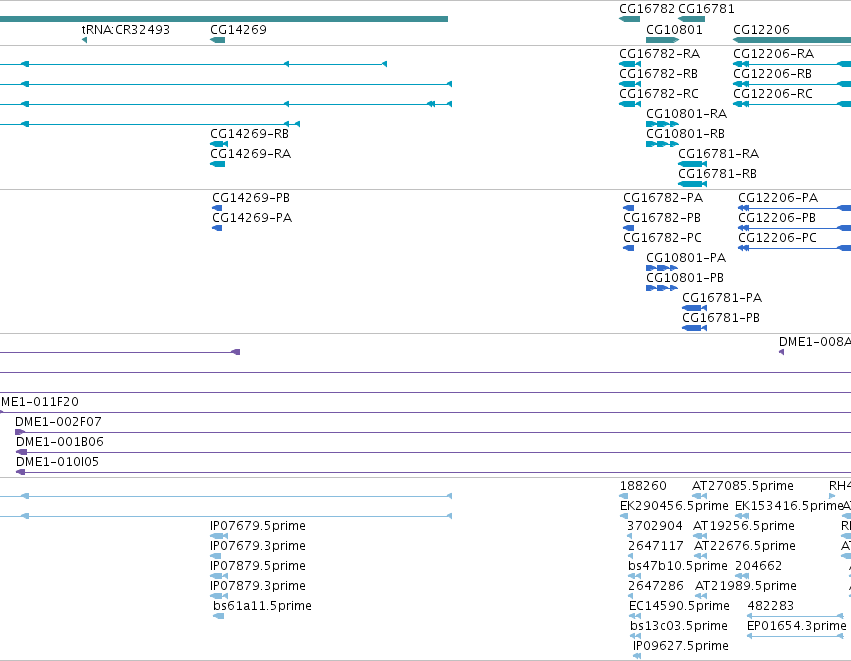Image resolution: width=851 pixels, height=661 pixels.
Task: Select transcript CG16781-RB
Action: (x=717, y=174)
